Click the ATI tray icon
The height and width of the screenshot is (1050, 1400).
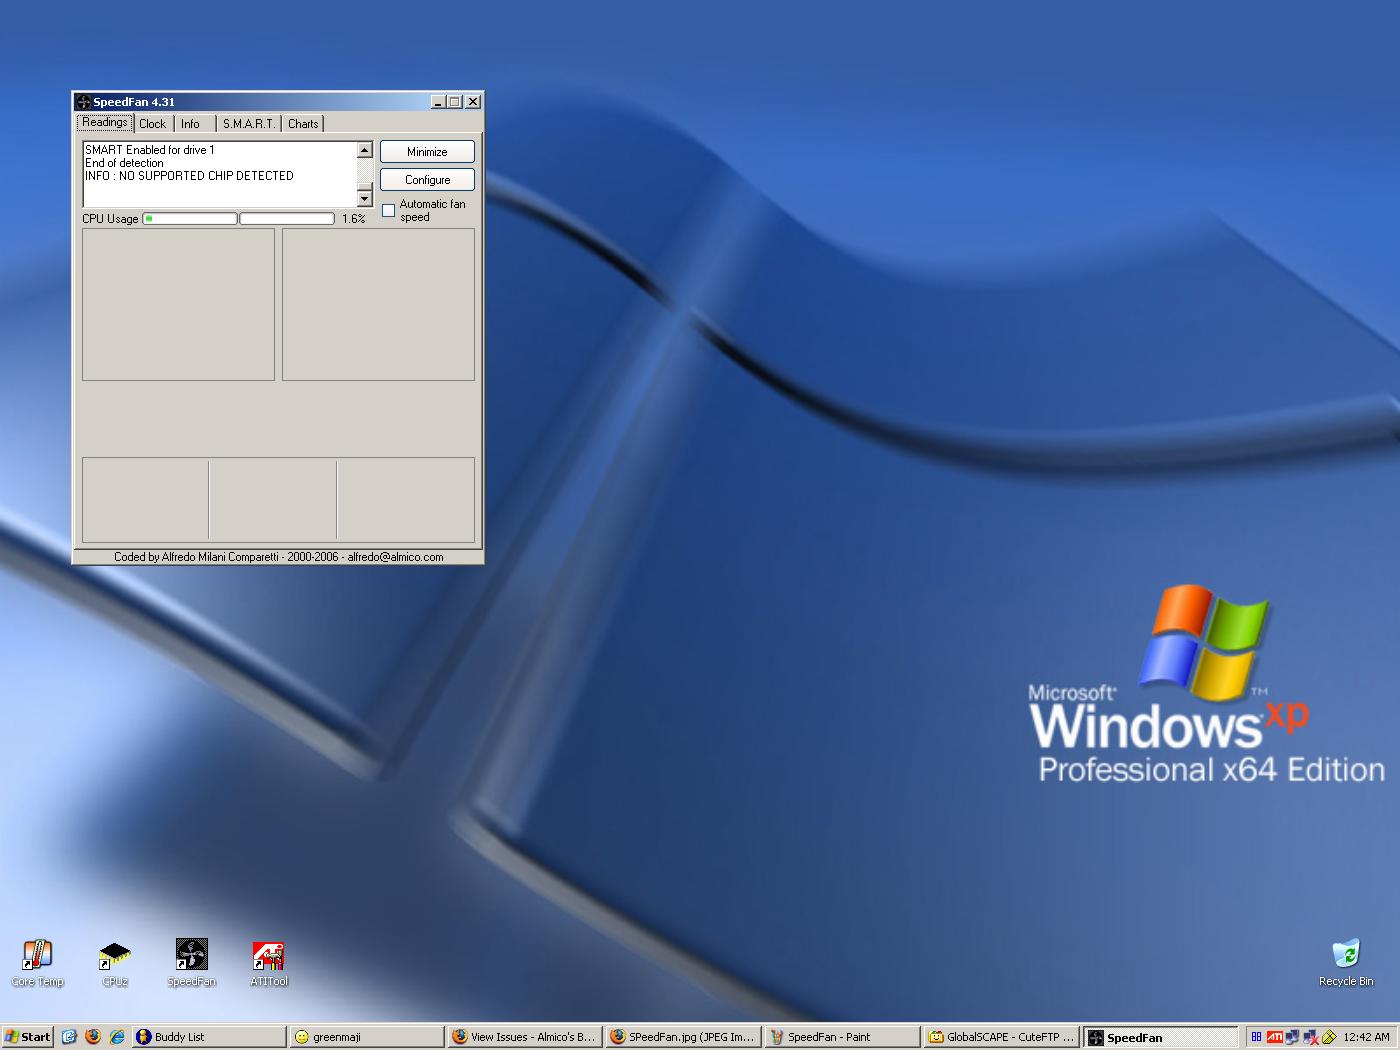pyautogui.click(x=1274, y=1037)
